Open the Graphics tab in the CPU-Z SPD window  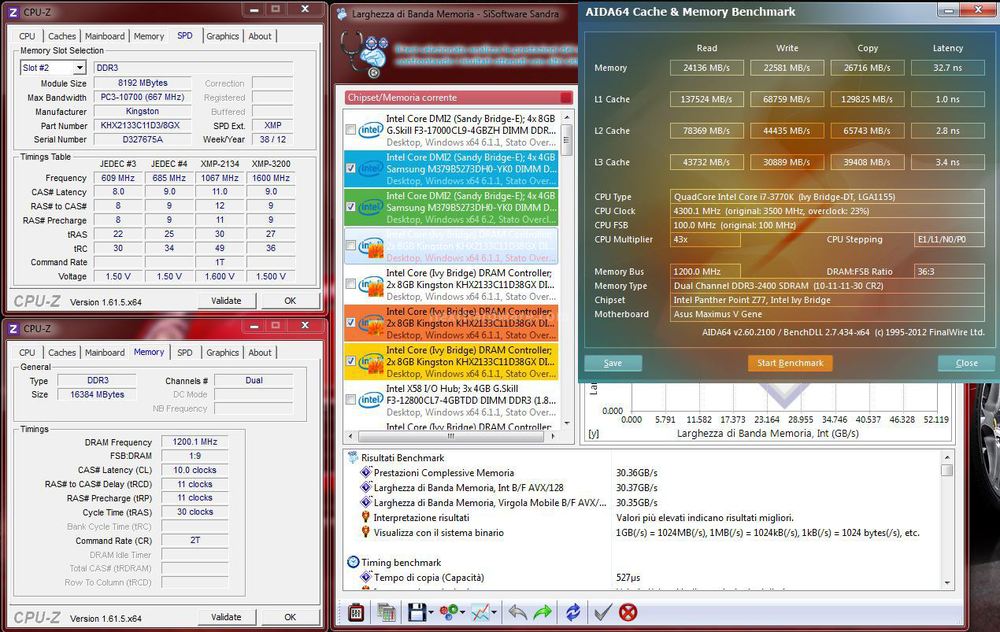[222, 36]
